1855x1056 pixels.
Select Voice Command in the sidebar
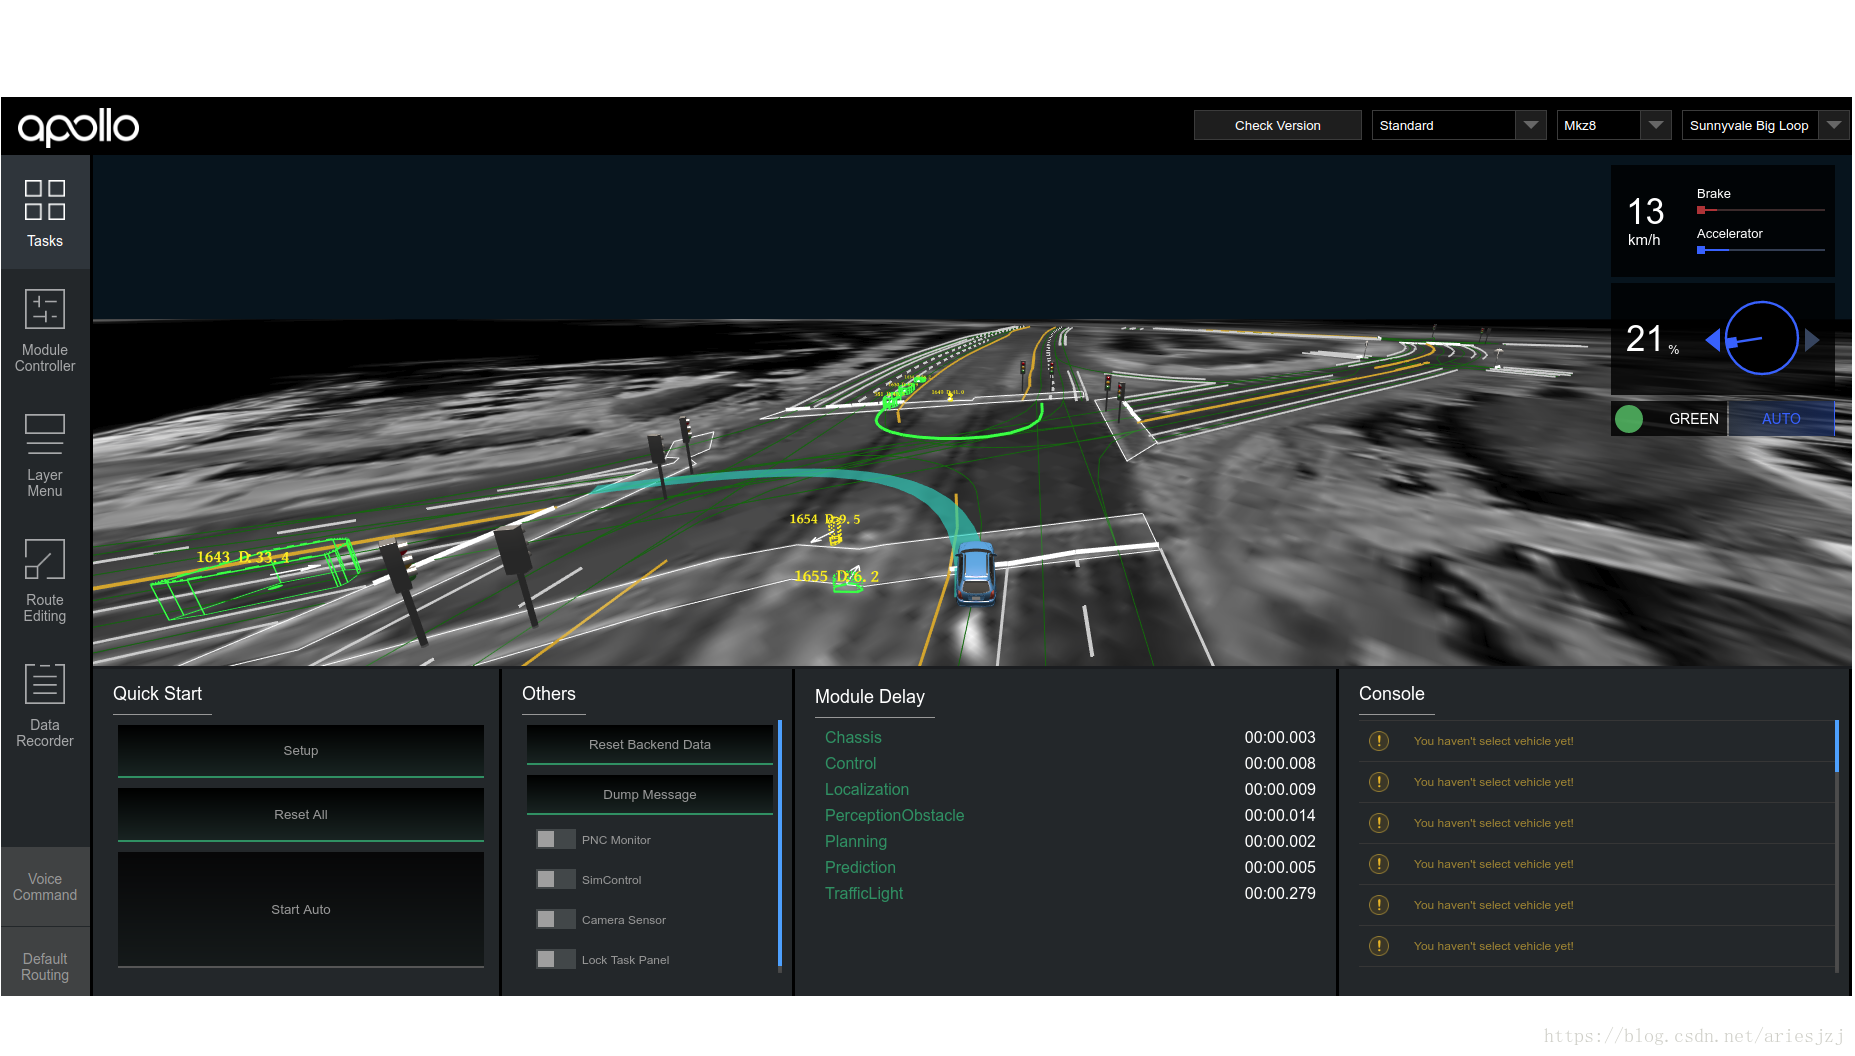pyautogui.click(x=45, y=887)
